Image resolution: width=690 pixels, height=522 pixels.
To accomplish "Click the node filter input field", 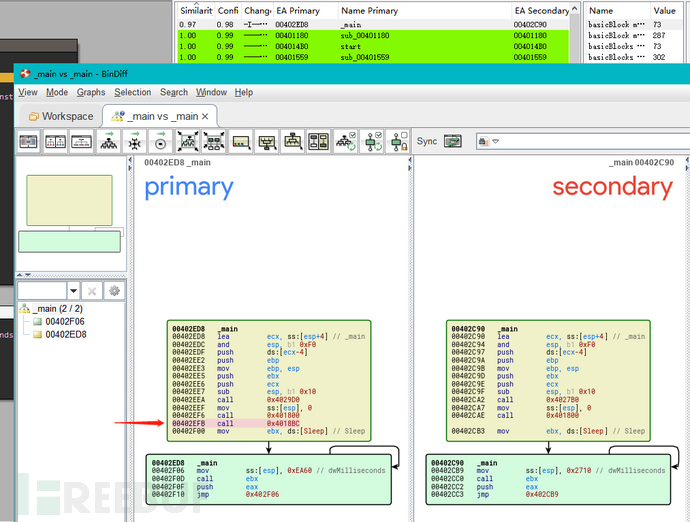I will 42,290.
